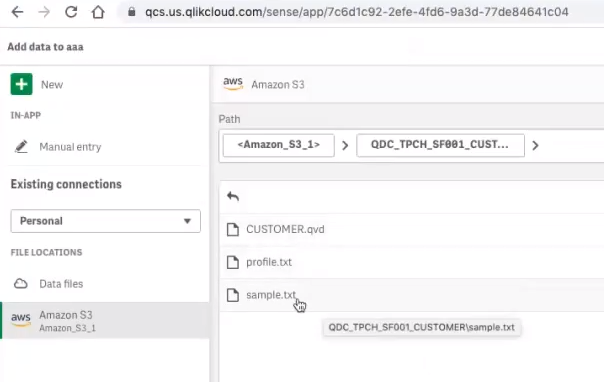Viewport: 604px width, 382px height.
Task: Click chevron after <Amazon_S3_1> path
Action: (x=345, y=145)
